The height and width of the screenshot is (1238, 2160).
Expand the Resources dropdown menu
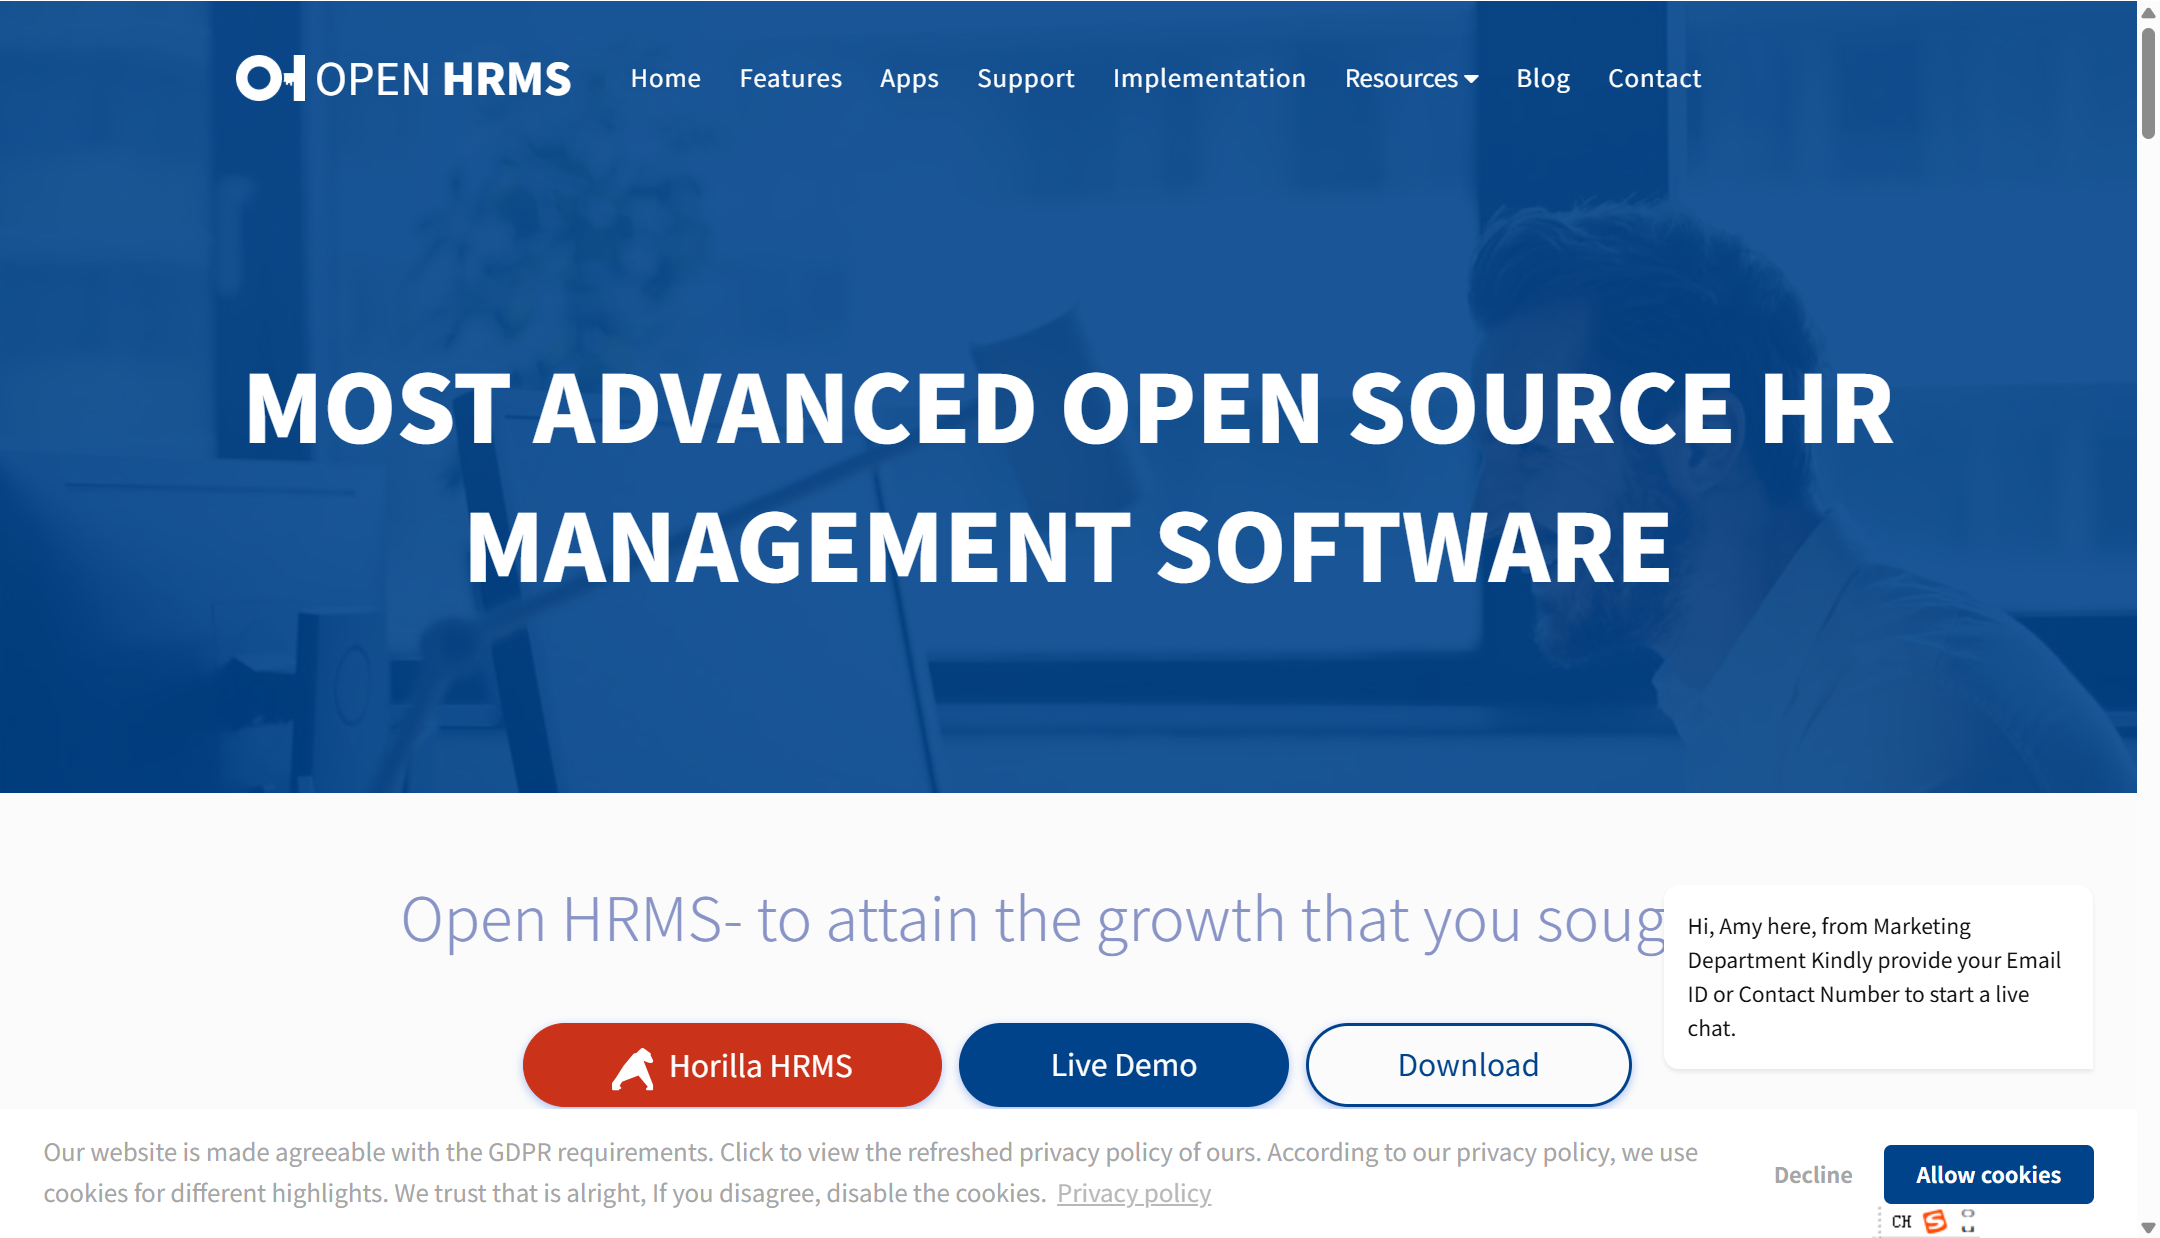point(1411,78)
